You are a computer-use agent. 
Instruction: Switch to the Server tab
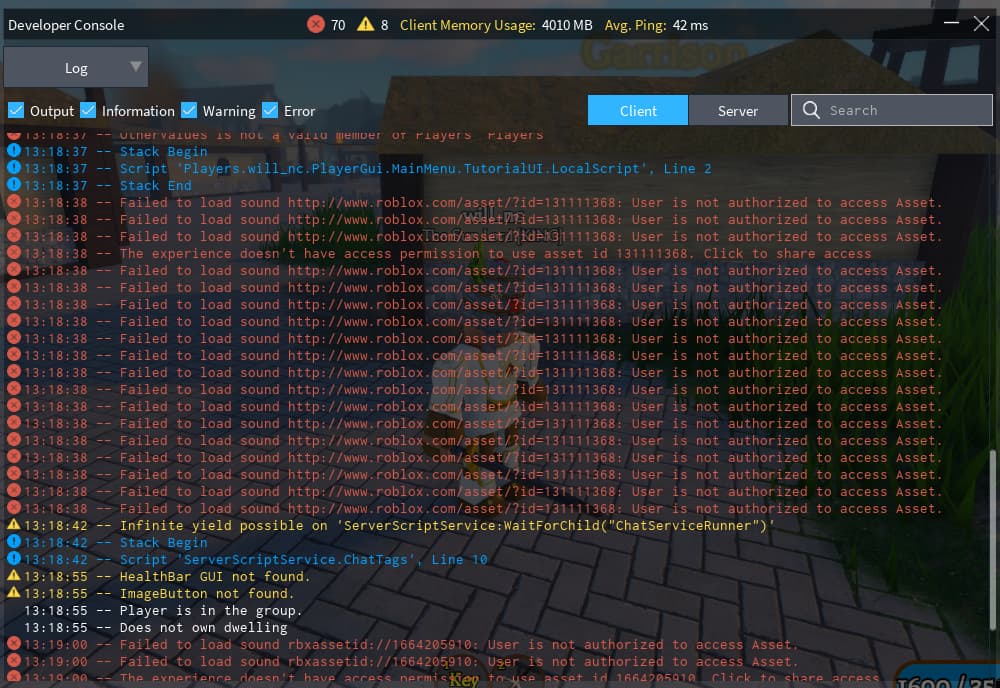(x=738, y=110)
